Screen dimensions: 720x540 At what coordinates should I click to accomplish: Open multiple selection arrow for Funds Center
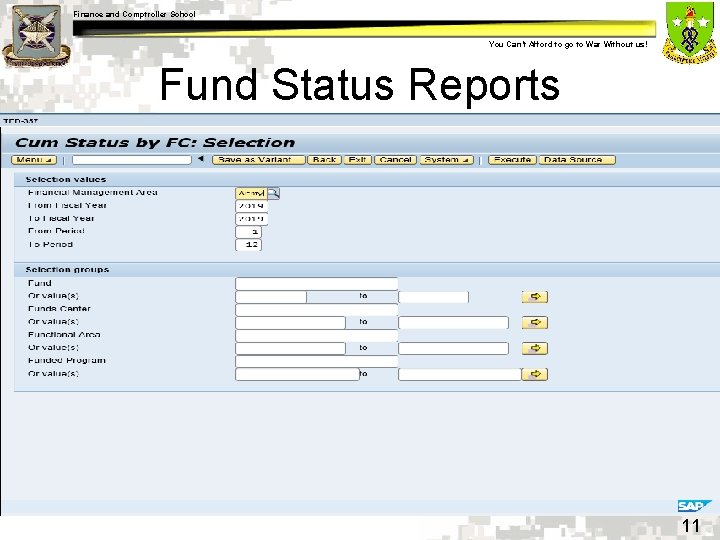[x=534, y=322]
